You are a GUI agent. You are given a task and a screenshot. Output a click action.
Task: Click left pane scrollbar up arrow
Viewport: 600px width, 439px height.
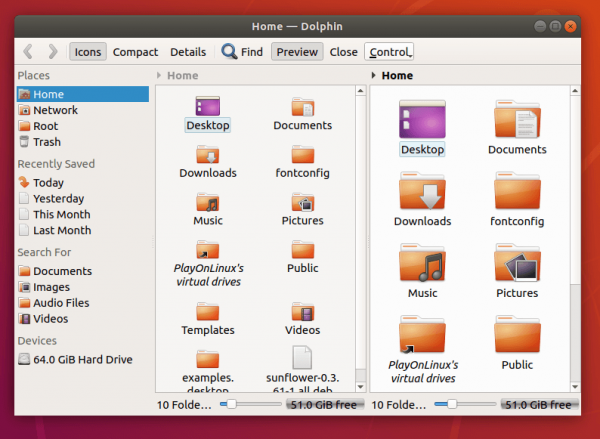pos(360,91)
